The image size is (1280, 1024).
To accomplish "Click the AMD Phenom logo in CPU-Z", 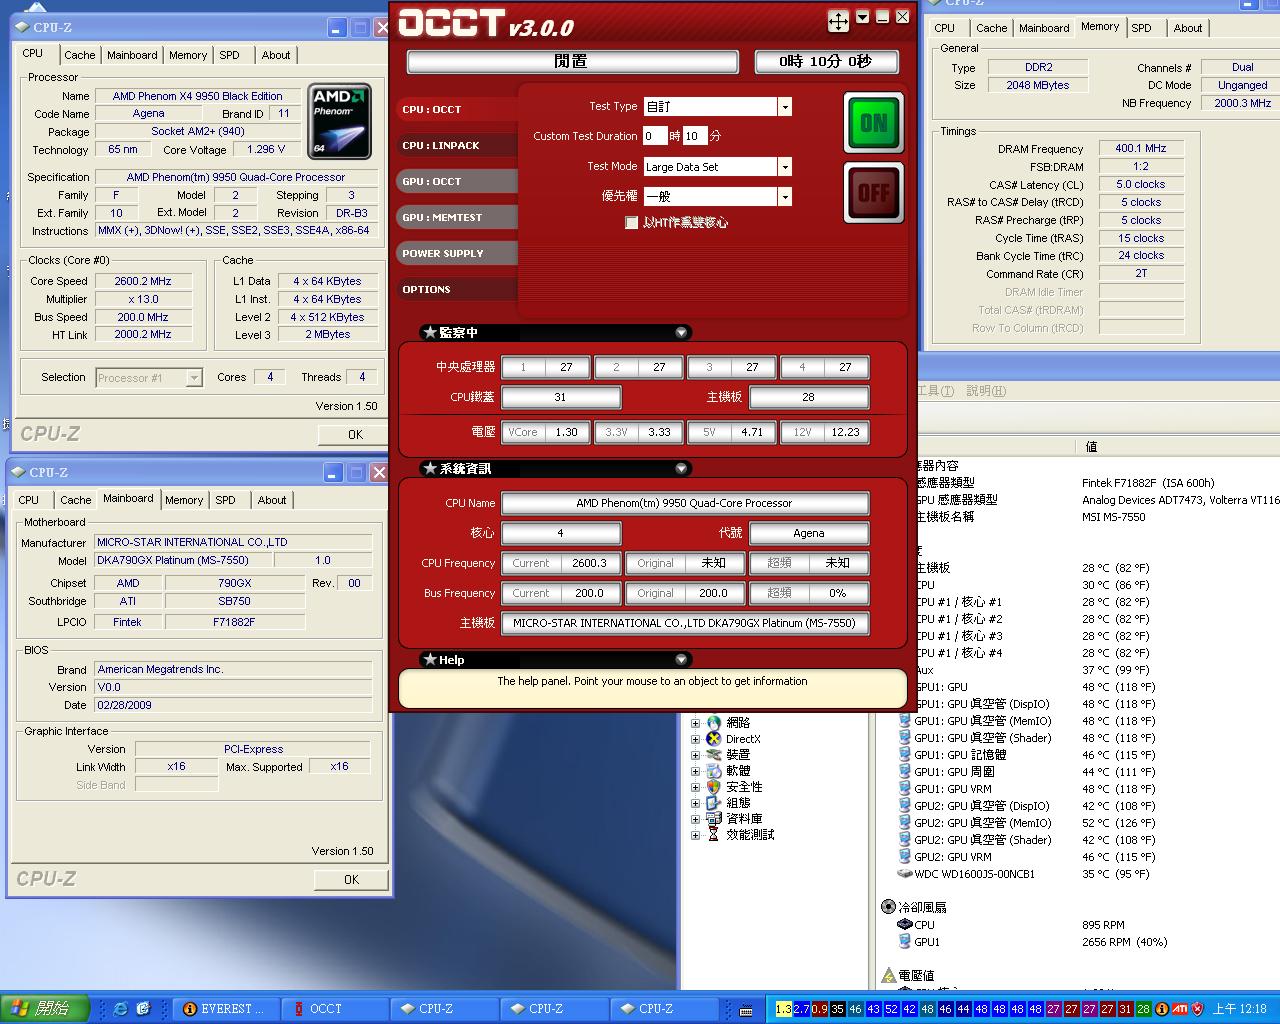I will (340, 121).
